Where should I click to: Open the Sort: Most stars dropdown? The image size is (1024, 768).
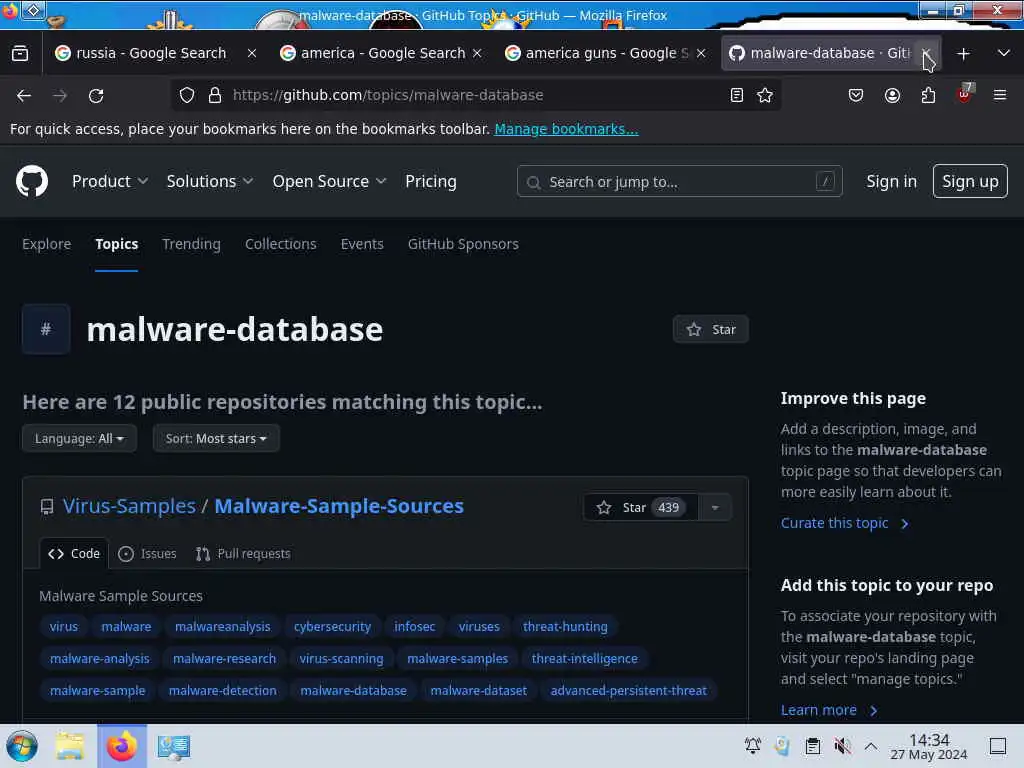coord(216,438)
